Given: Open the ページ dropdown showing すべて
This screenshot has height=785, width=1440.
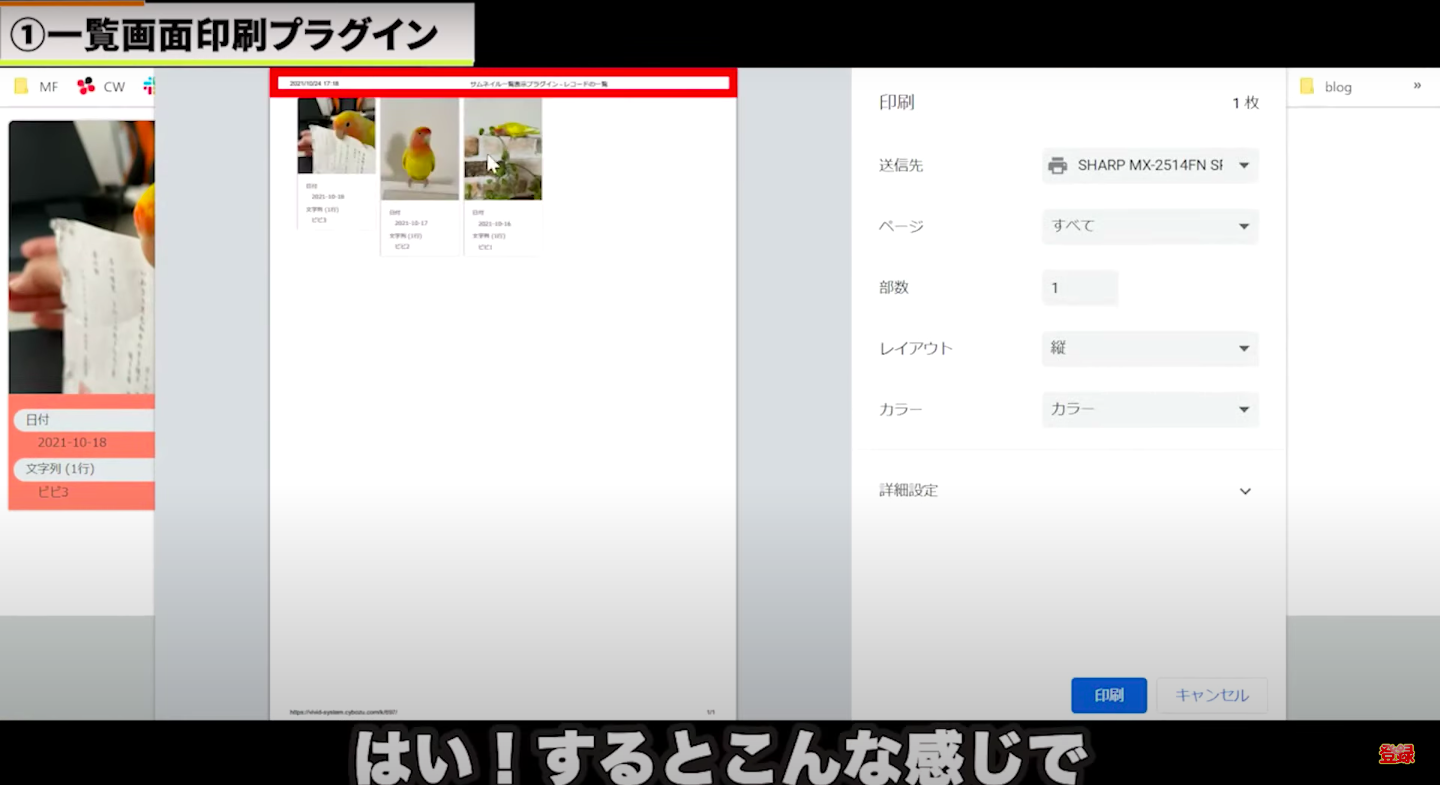Looking at the screenshot, I should coord(1149,227).
